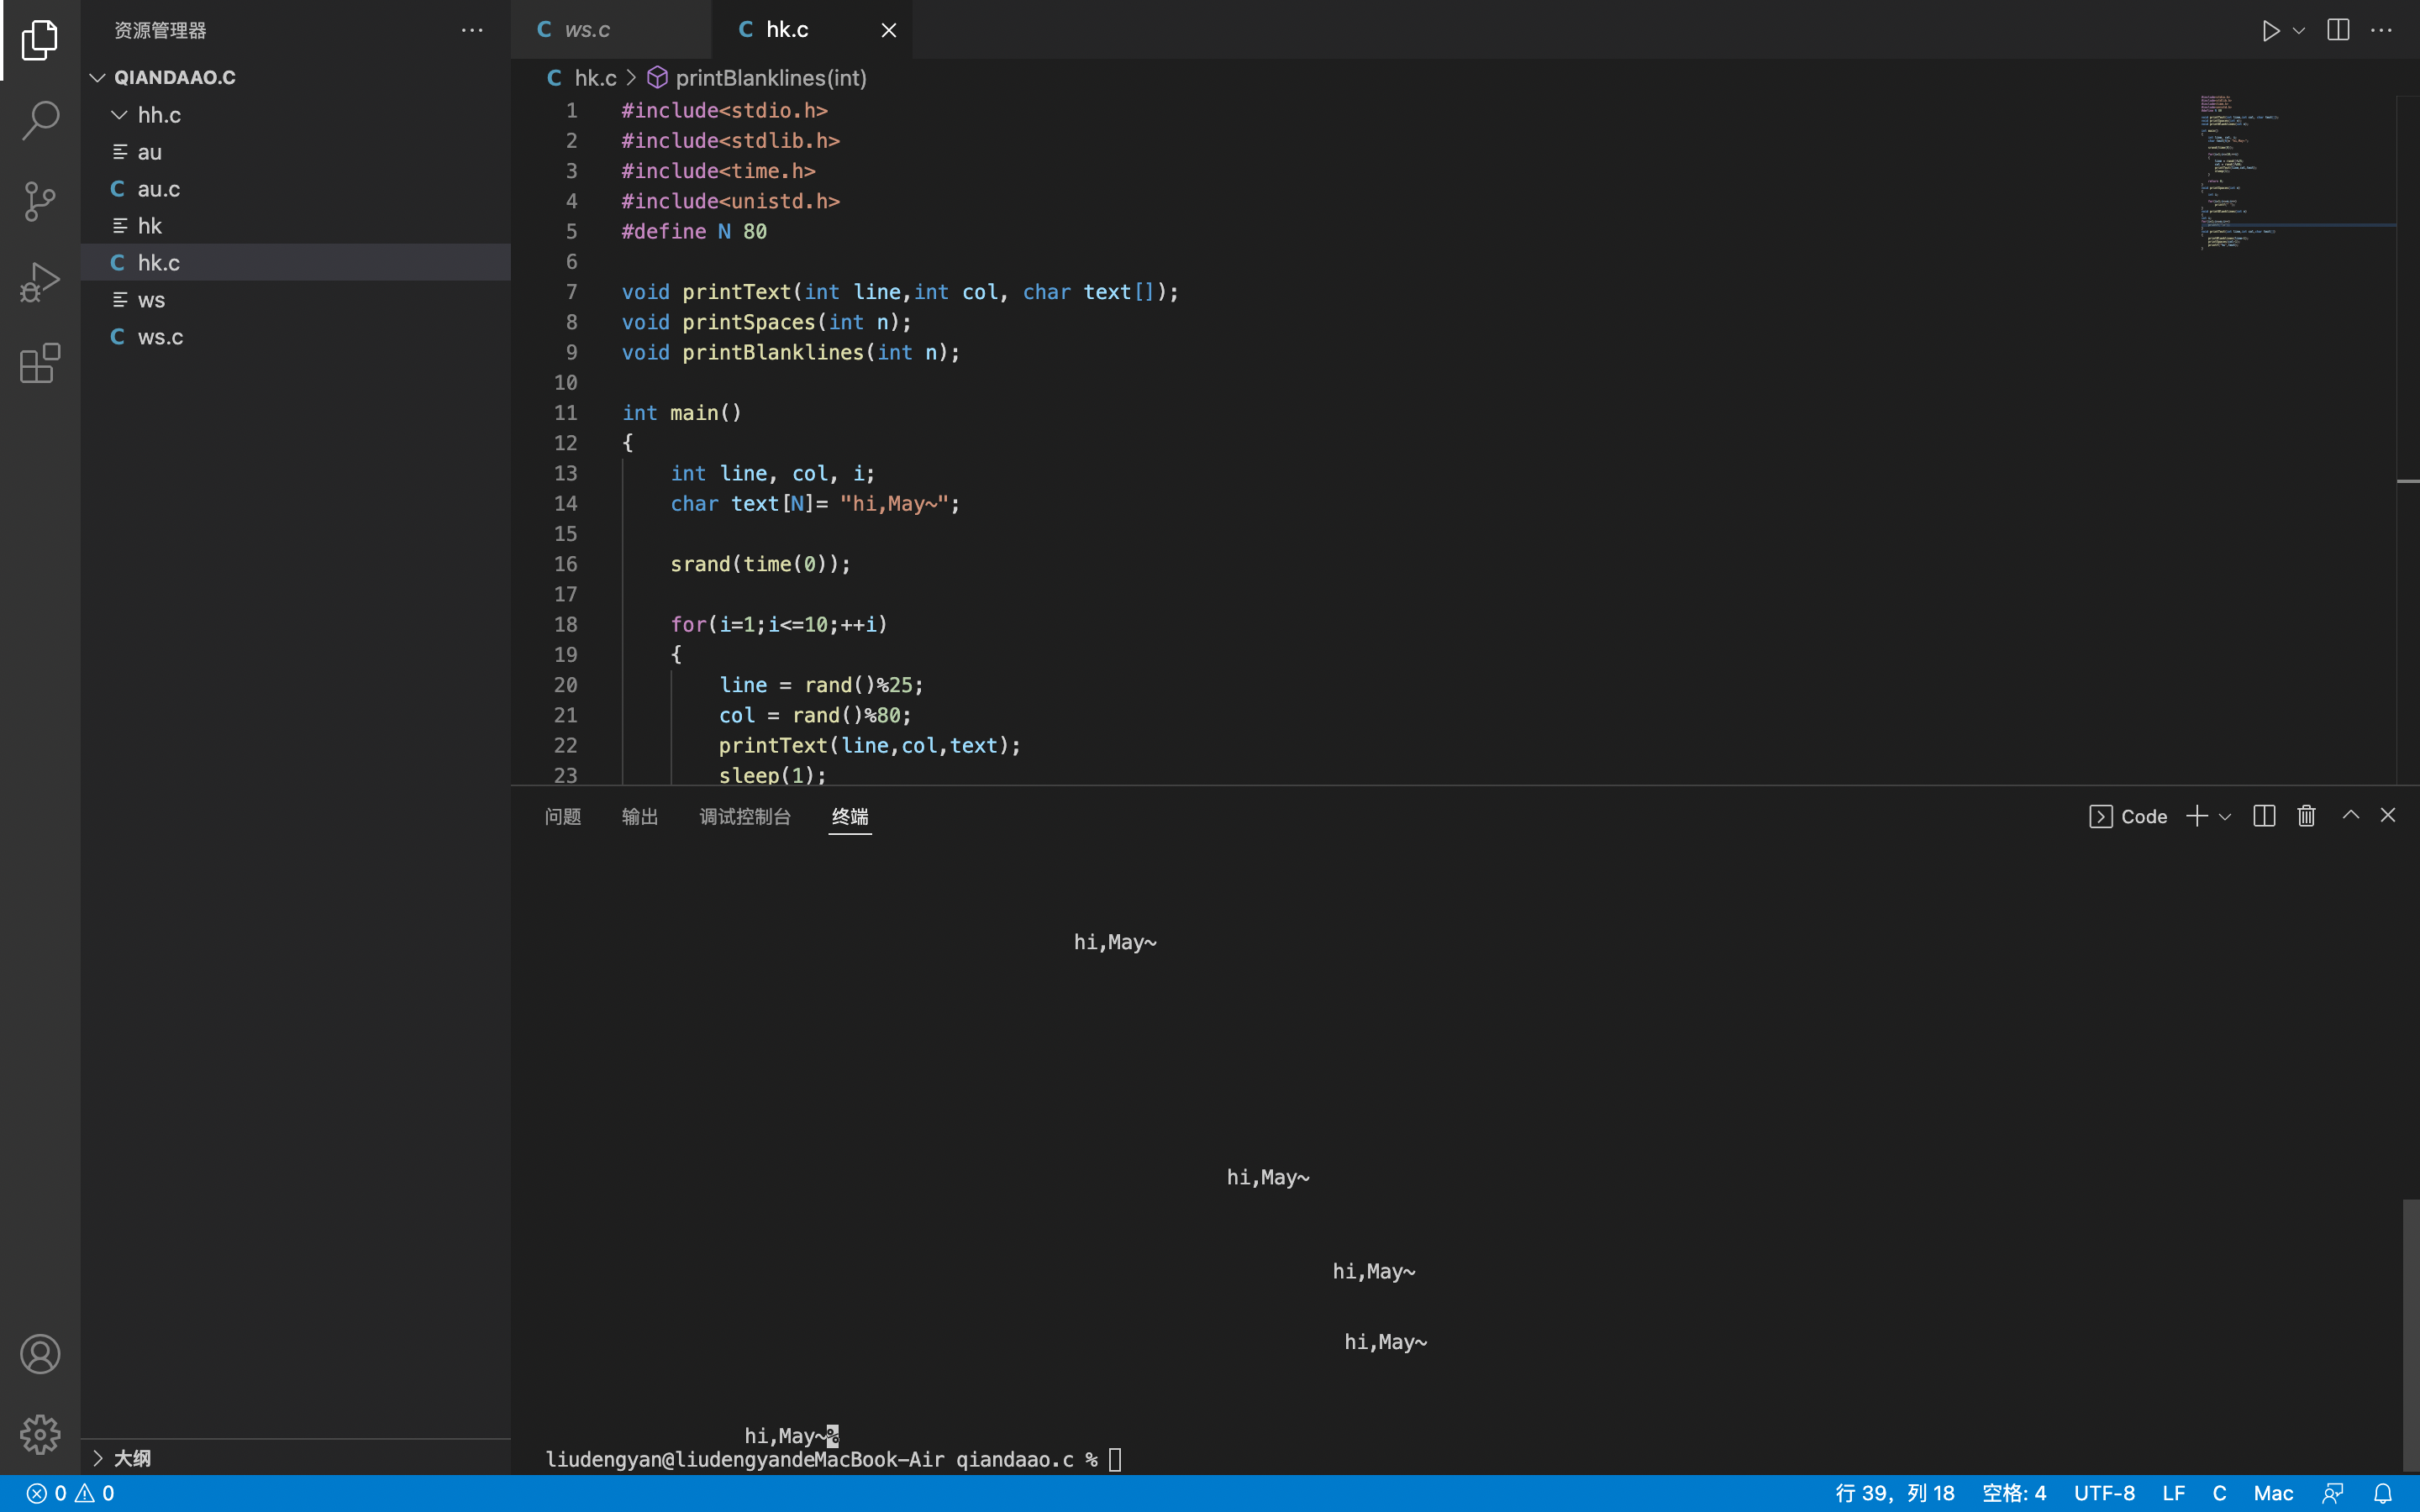Open the Extensions view

click(40, 363)
